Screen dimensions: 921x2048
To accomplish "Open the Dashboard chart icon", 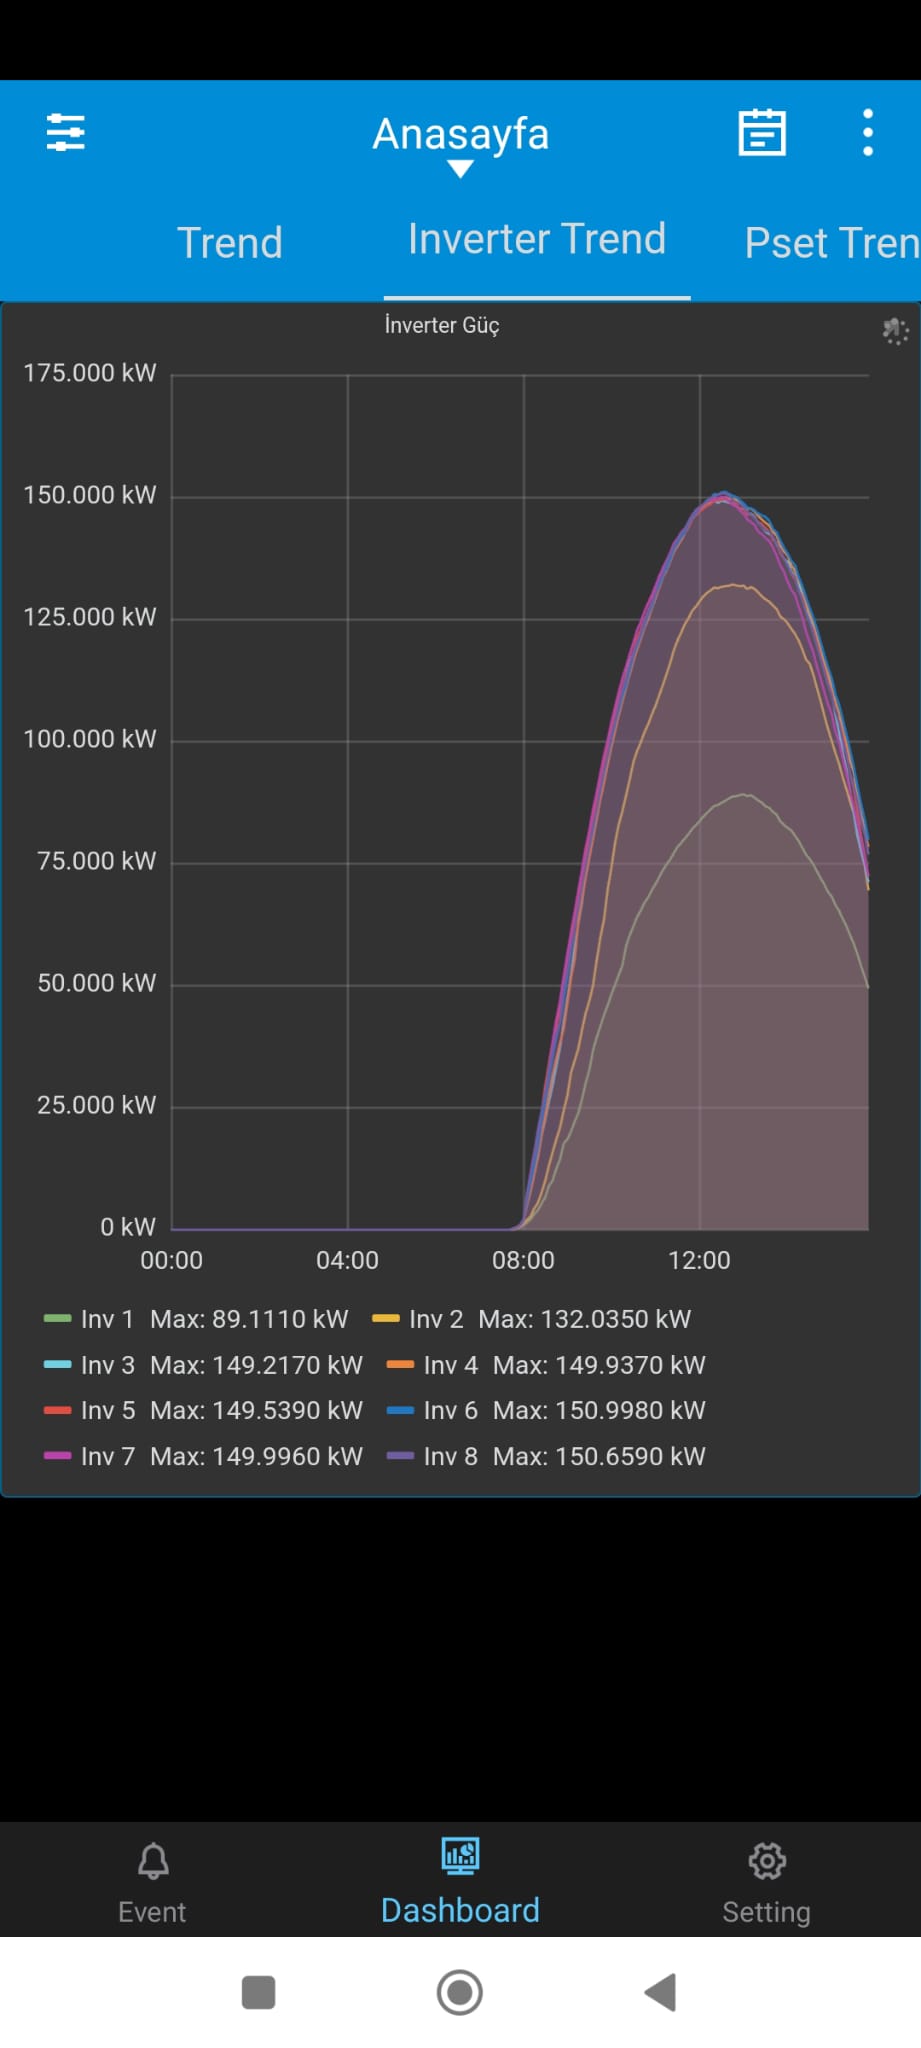I will point(460,1856).
